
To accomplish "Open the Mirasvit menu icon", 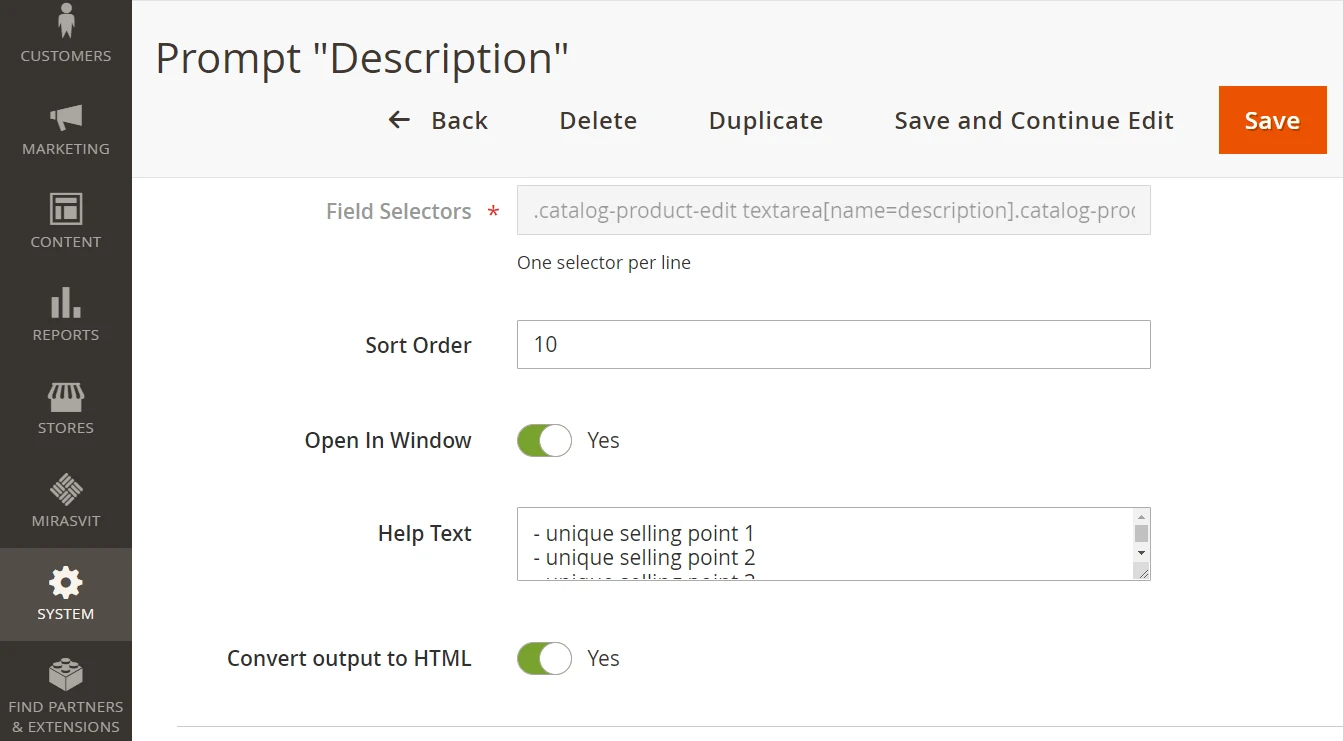I will pos(66,489).
